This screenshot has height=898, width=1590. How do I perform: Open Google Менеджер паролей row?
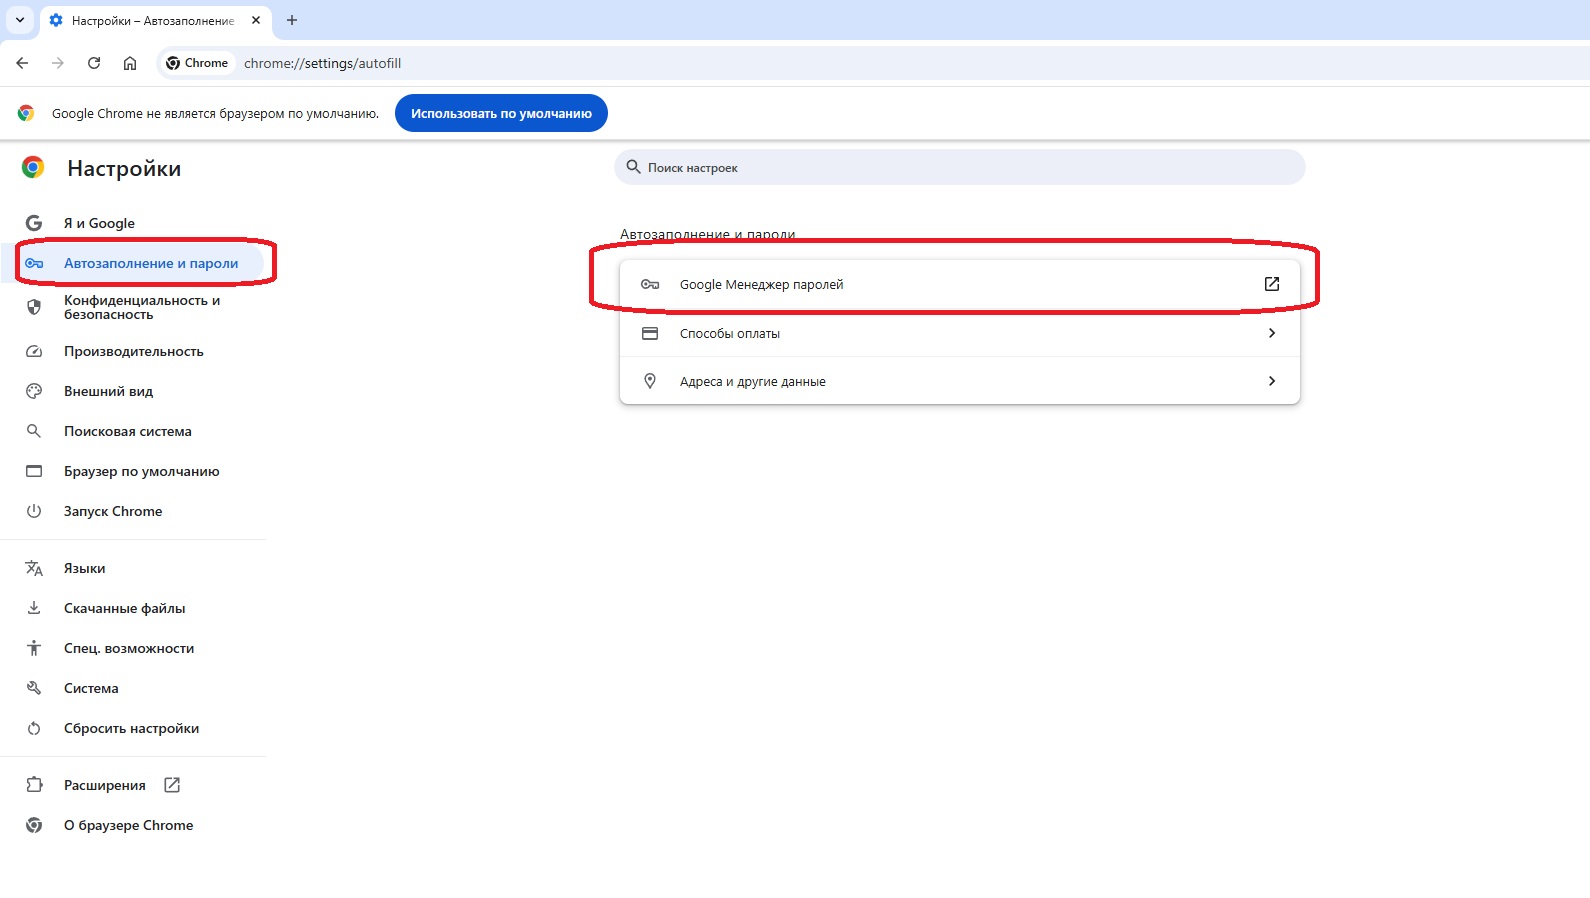761,284
